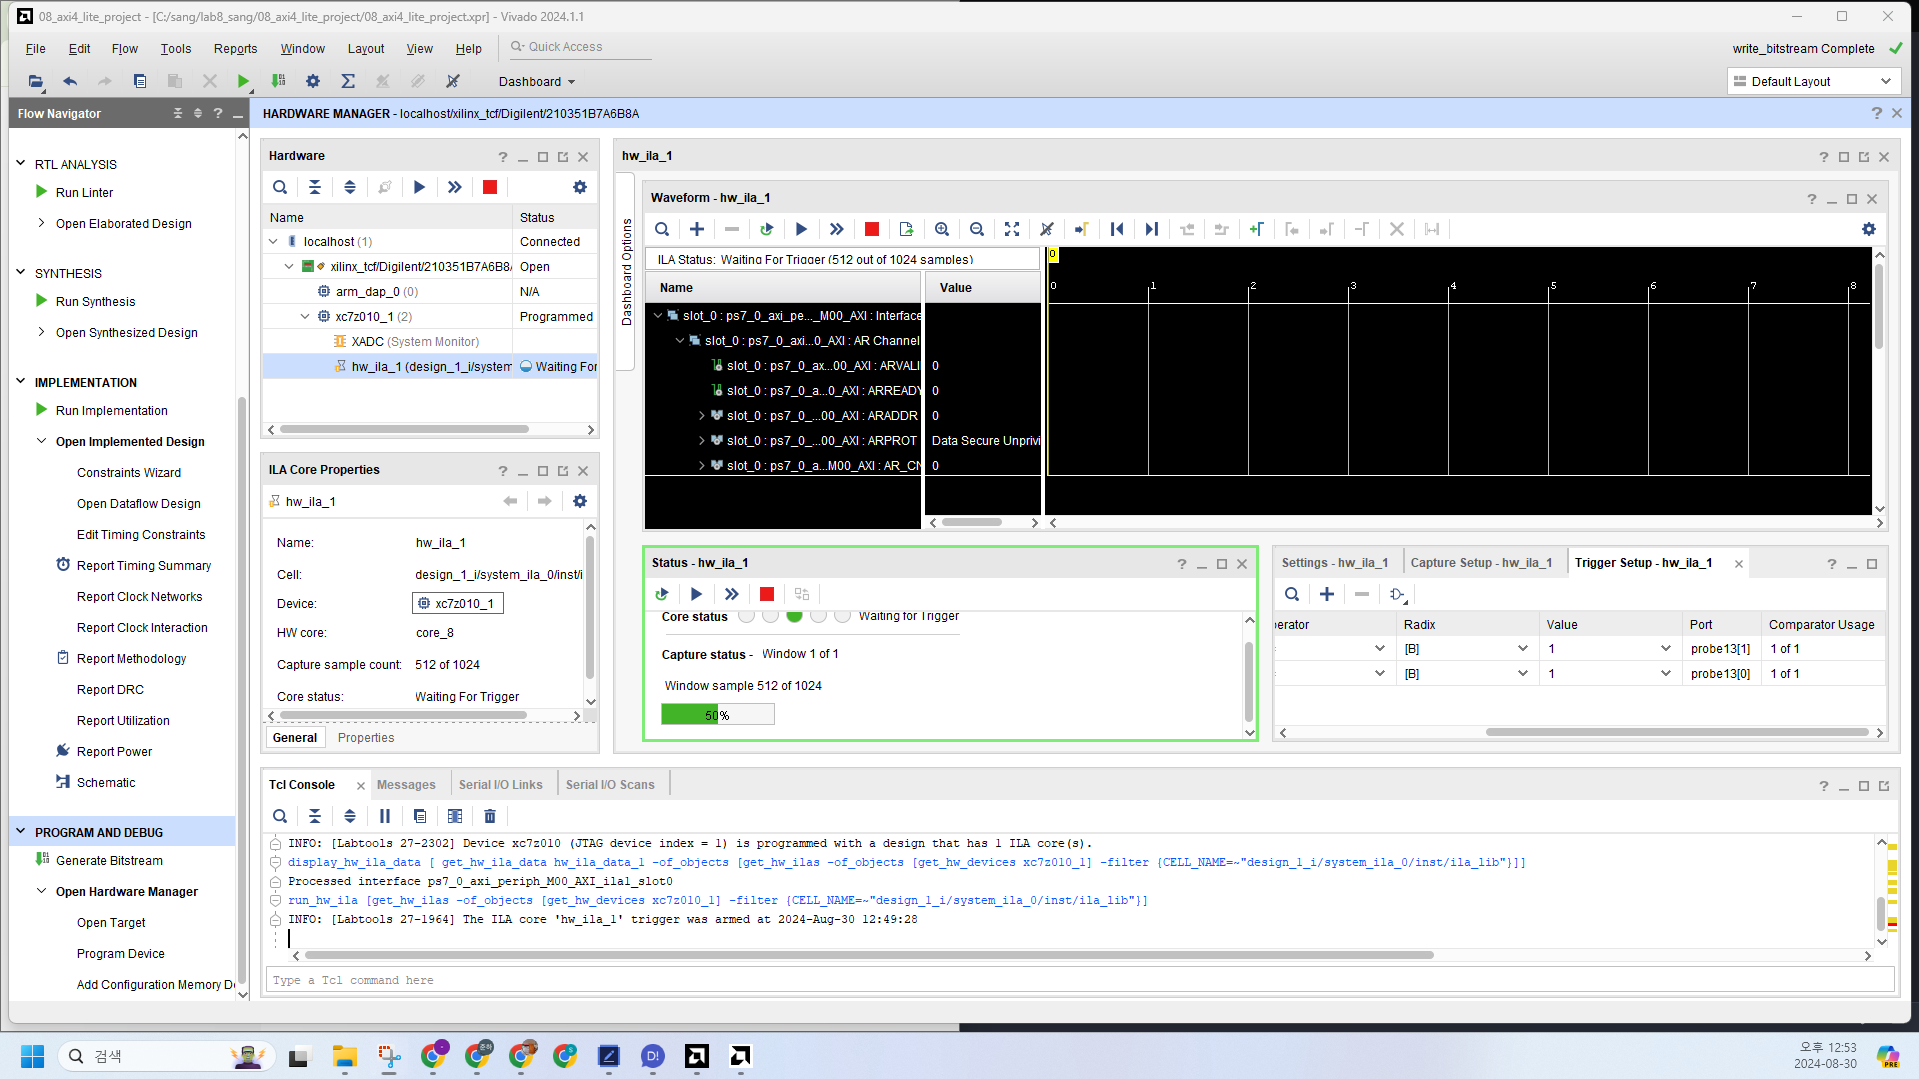Search within the waveform window

(662, 229)
